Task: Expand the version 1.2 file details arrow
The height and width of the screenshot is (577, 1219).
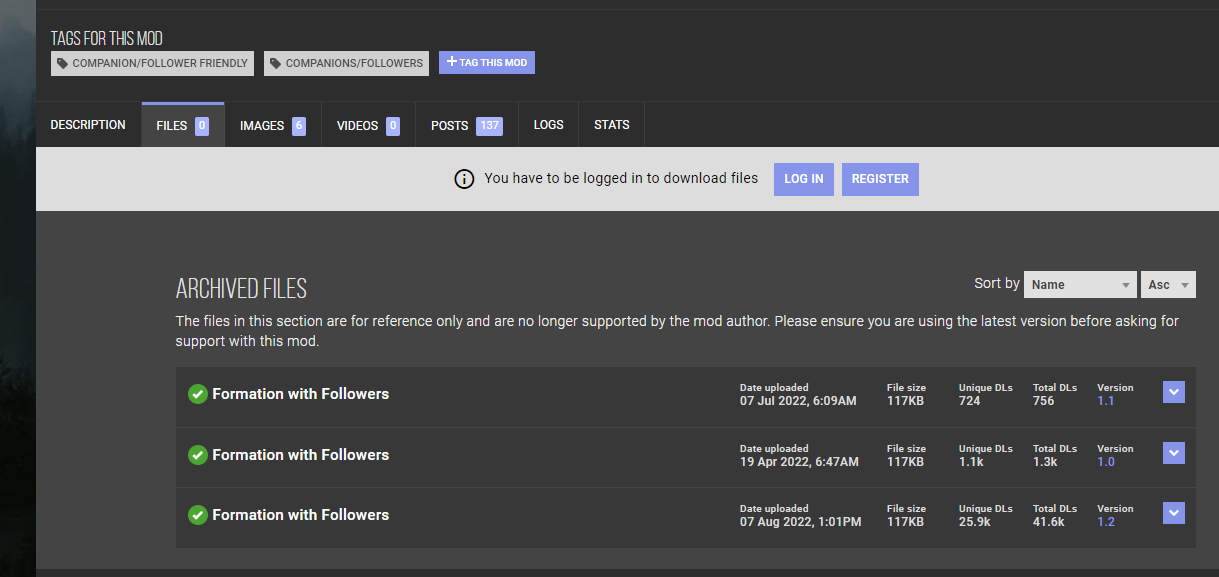Action: pyautogui.click(x=1174, y=513)
